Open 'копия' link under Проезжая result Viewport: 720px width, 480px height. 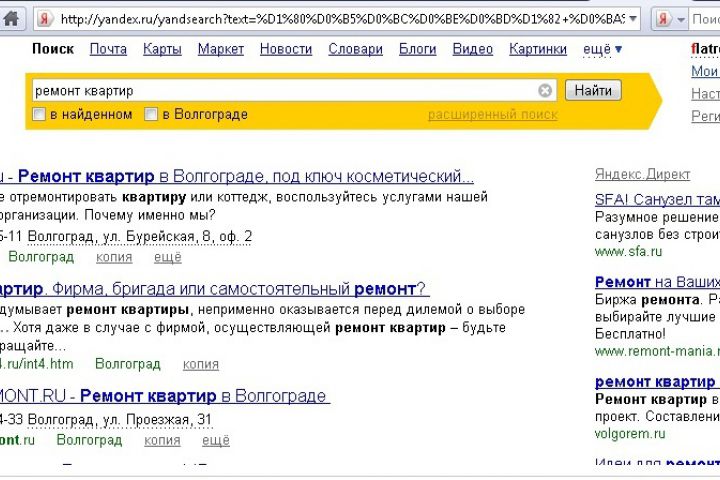162,440
